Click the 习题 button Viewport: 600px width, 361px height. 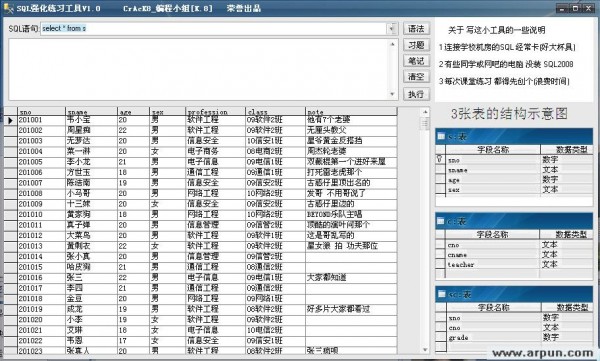pos(416,45)
